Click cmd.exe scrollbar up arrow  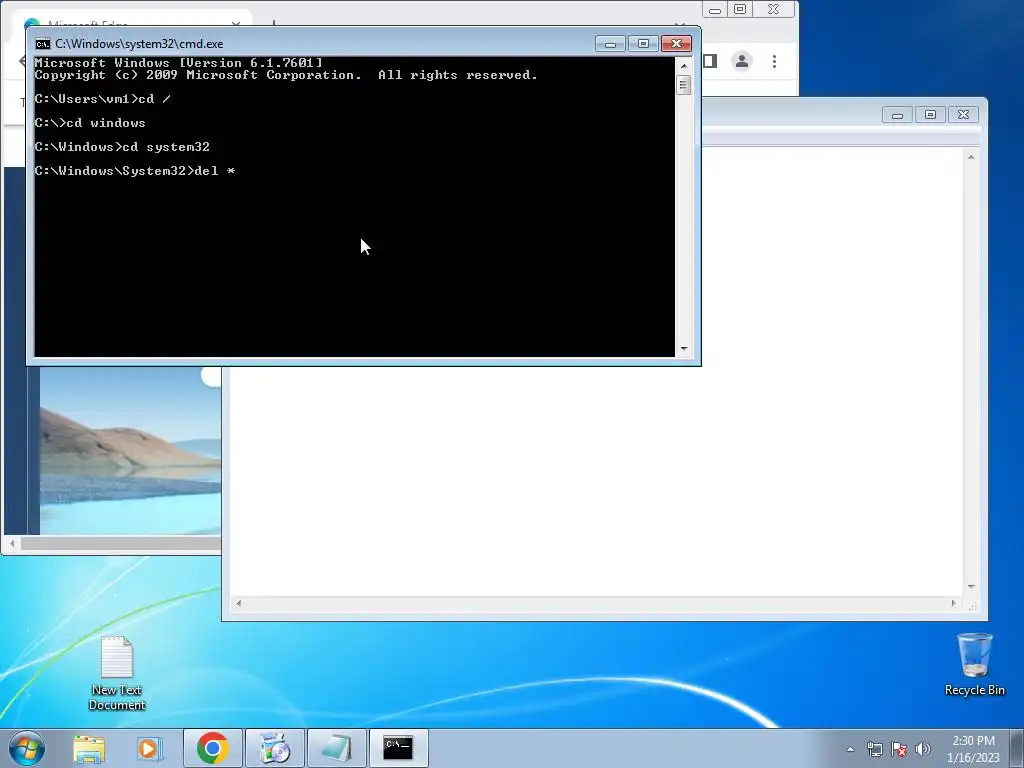coord(684,65)
